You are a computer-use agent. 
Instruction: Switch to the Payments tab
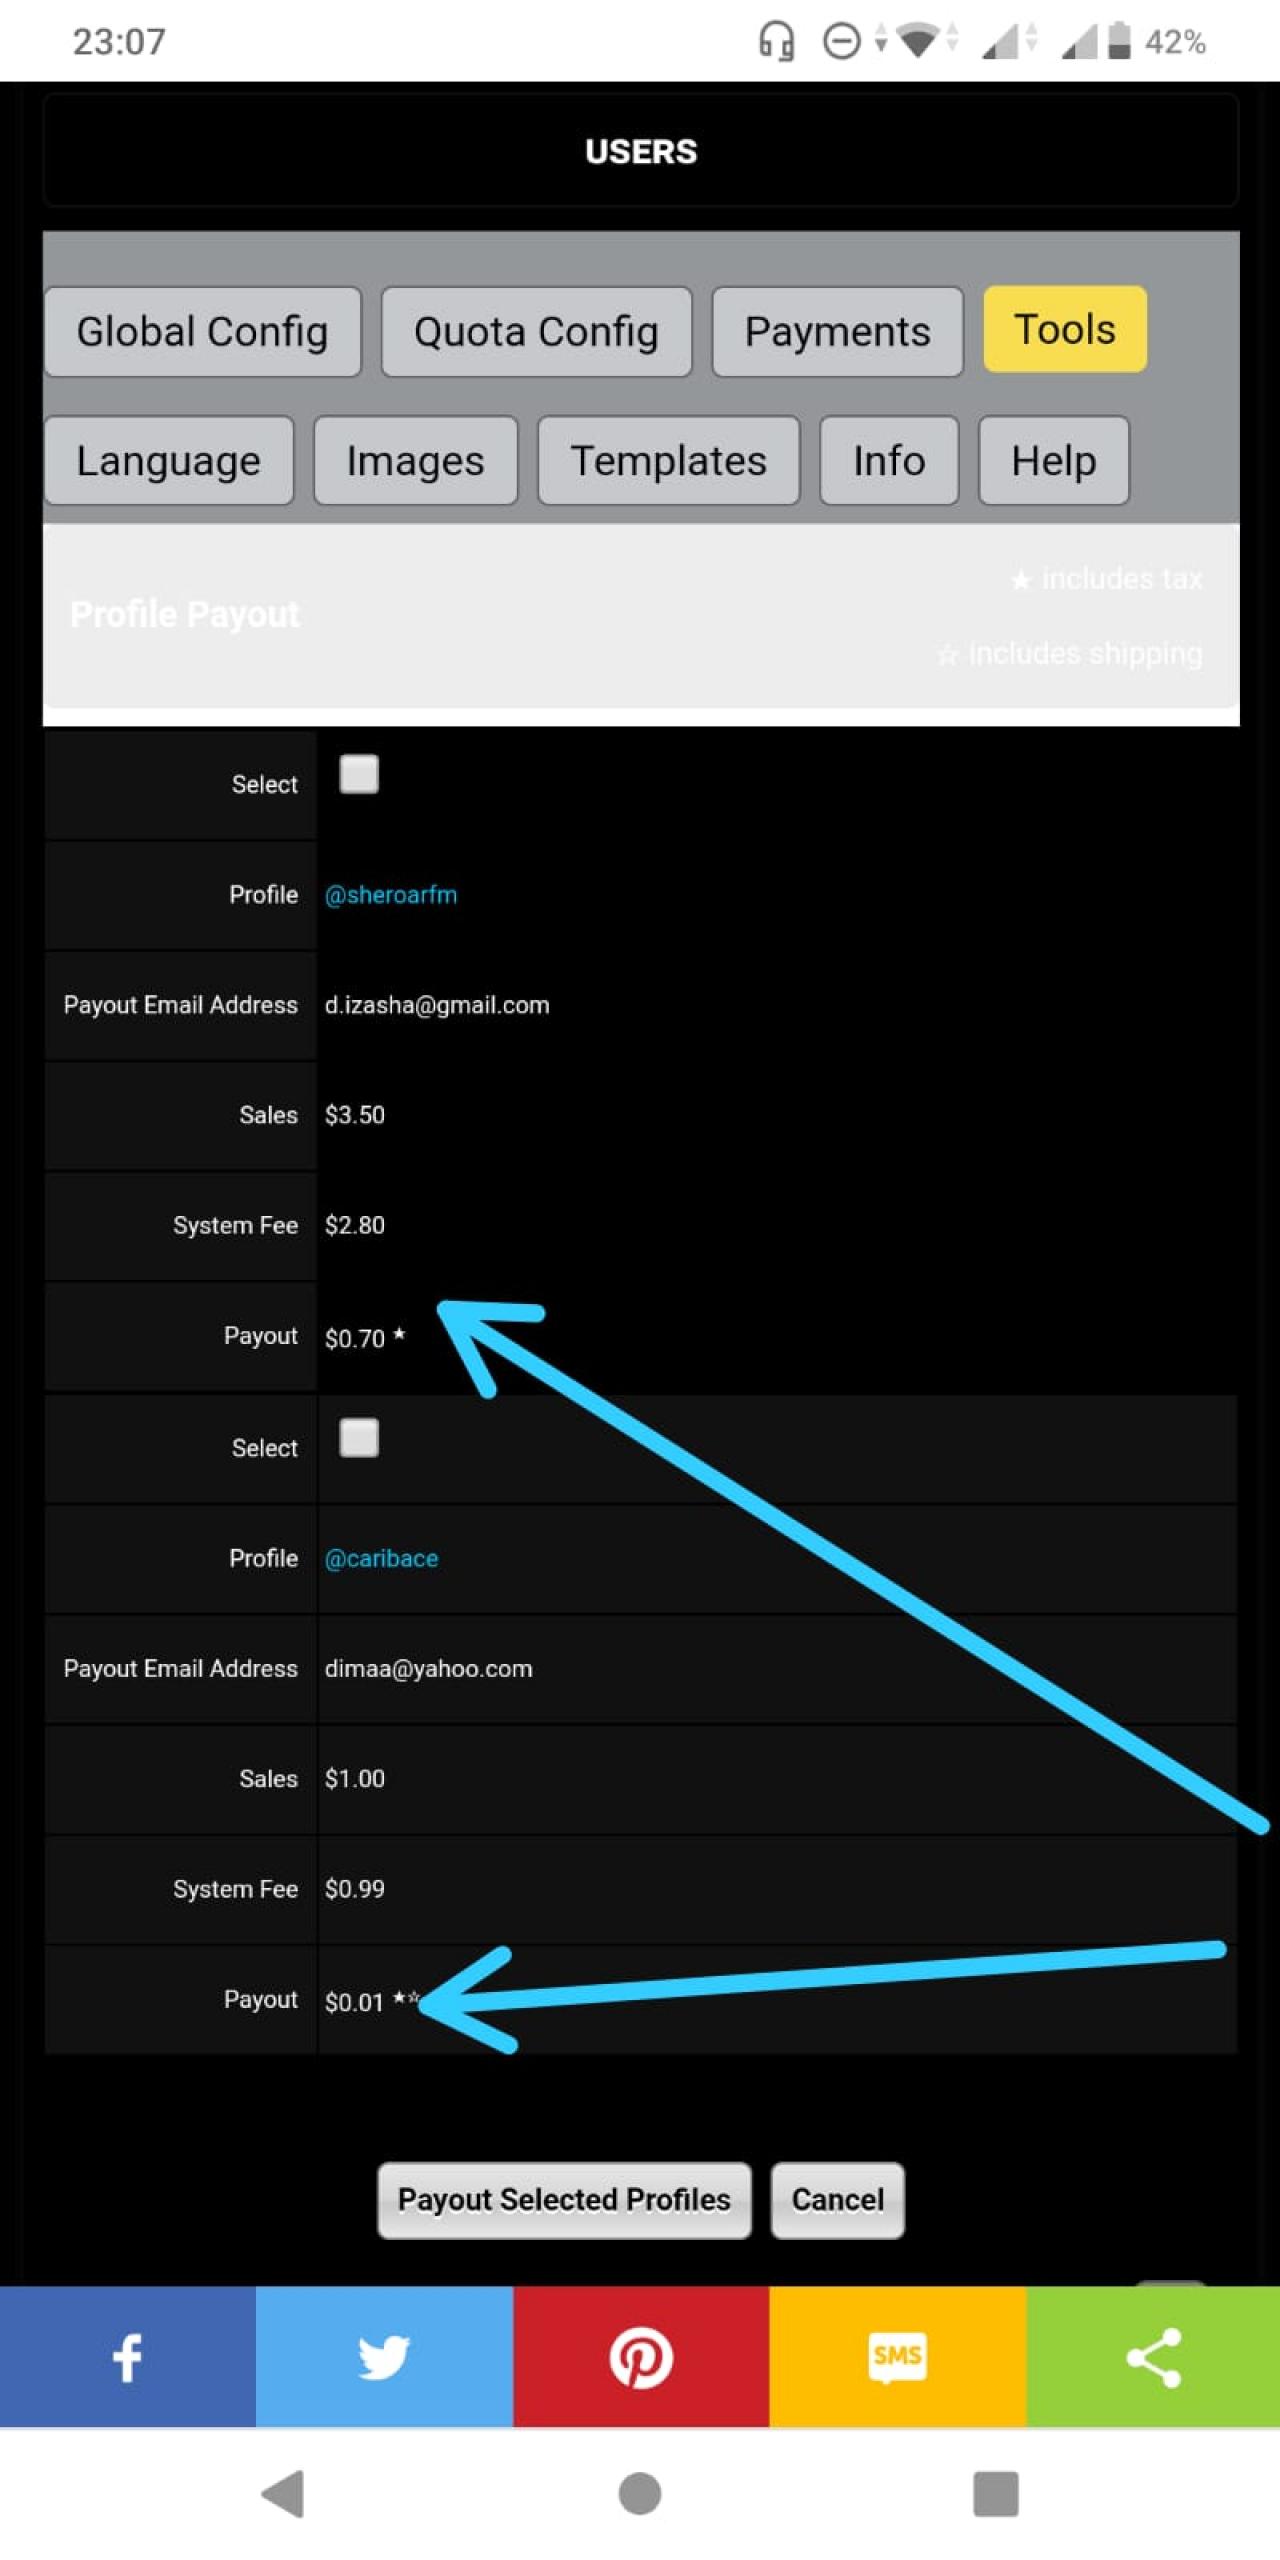pos(837,332)
